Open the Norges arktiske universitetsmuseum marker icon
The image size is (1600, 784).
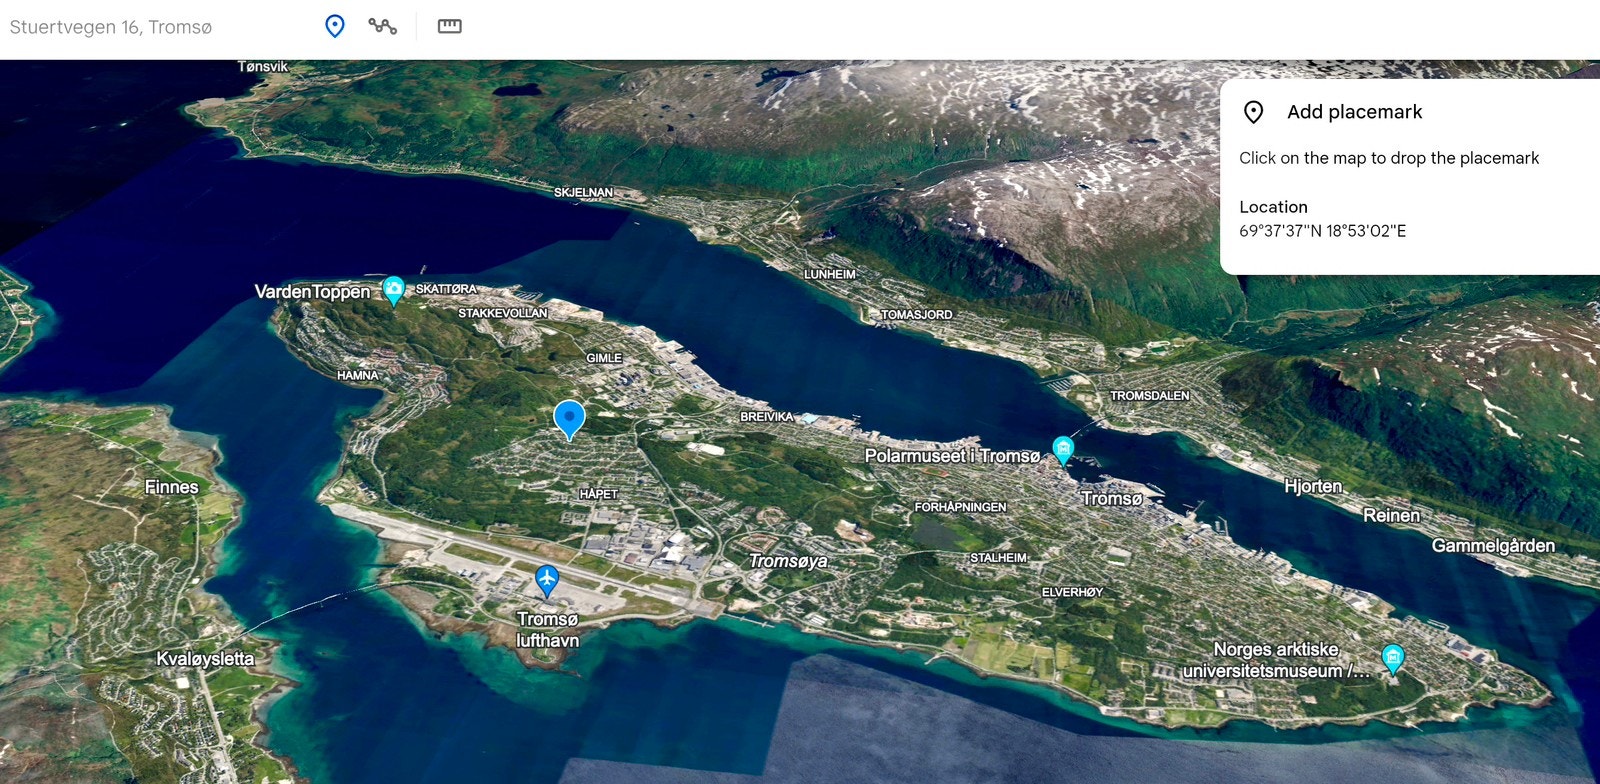[1392, 659]
